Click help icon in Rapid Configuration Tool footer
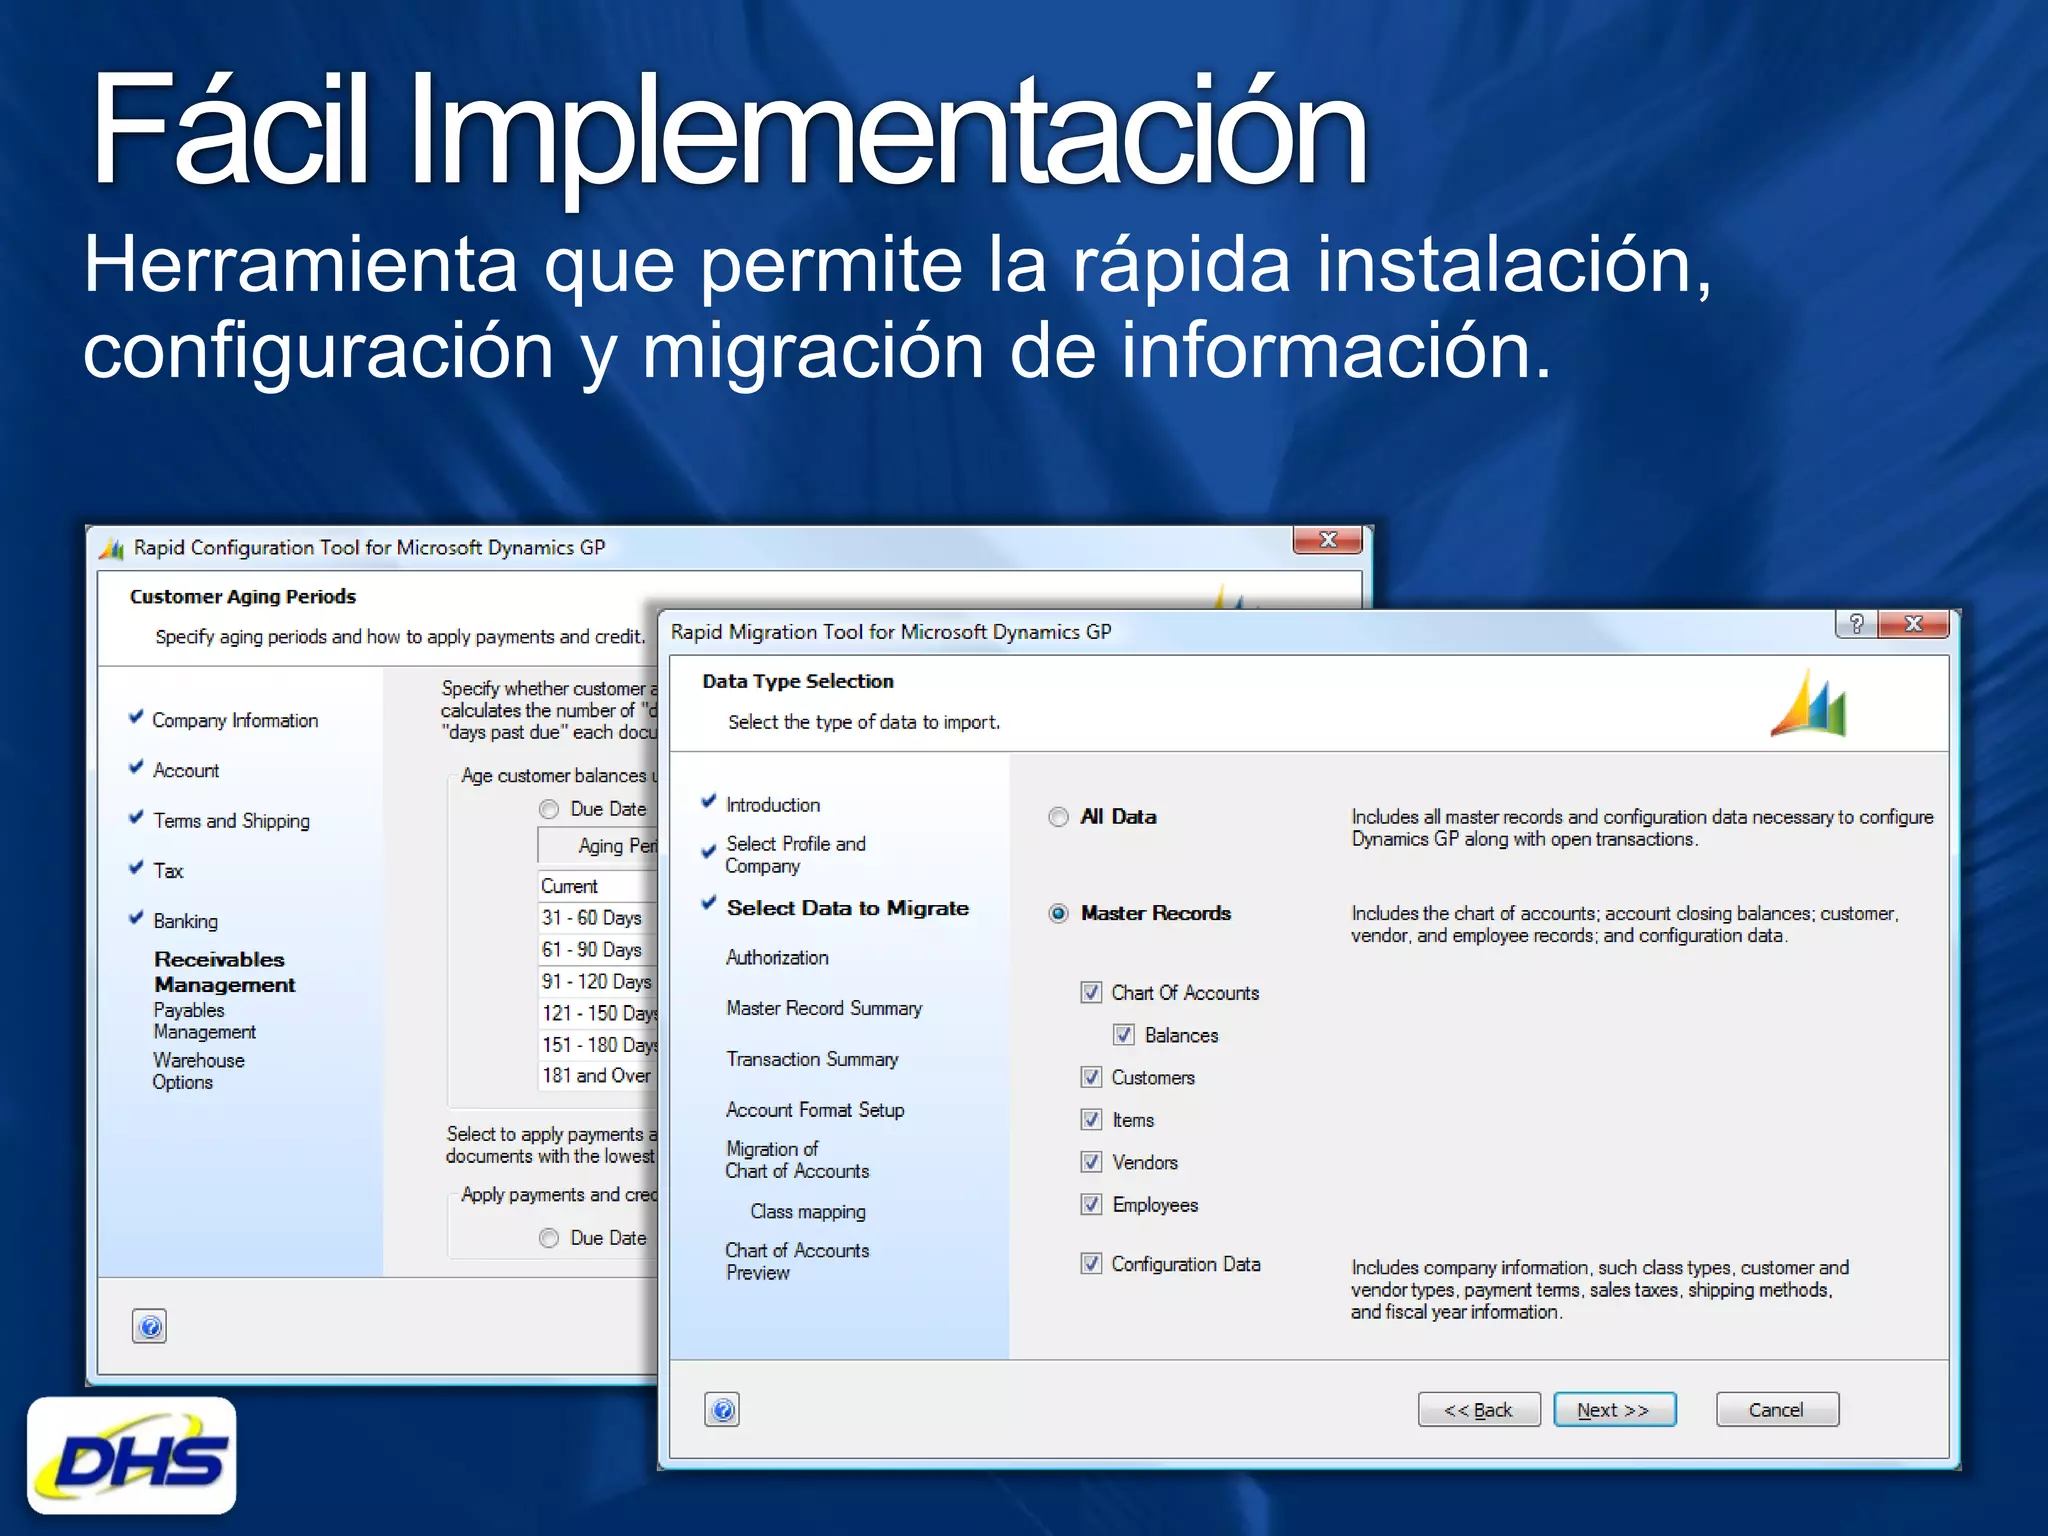This screenshot has height=1536, width=2048. point(150,1327)
